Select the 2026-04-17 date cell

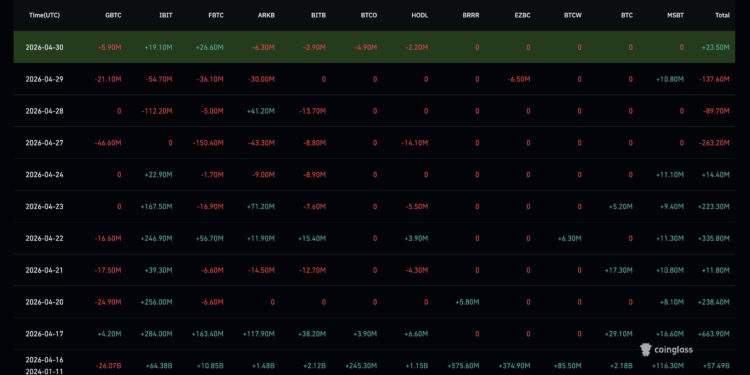[44, 334]
